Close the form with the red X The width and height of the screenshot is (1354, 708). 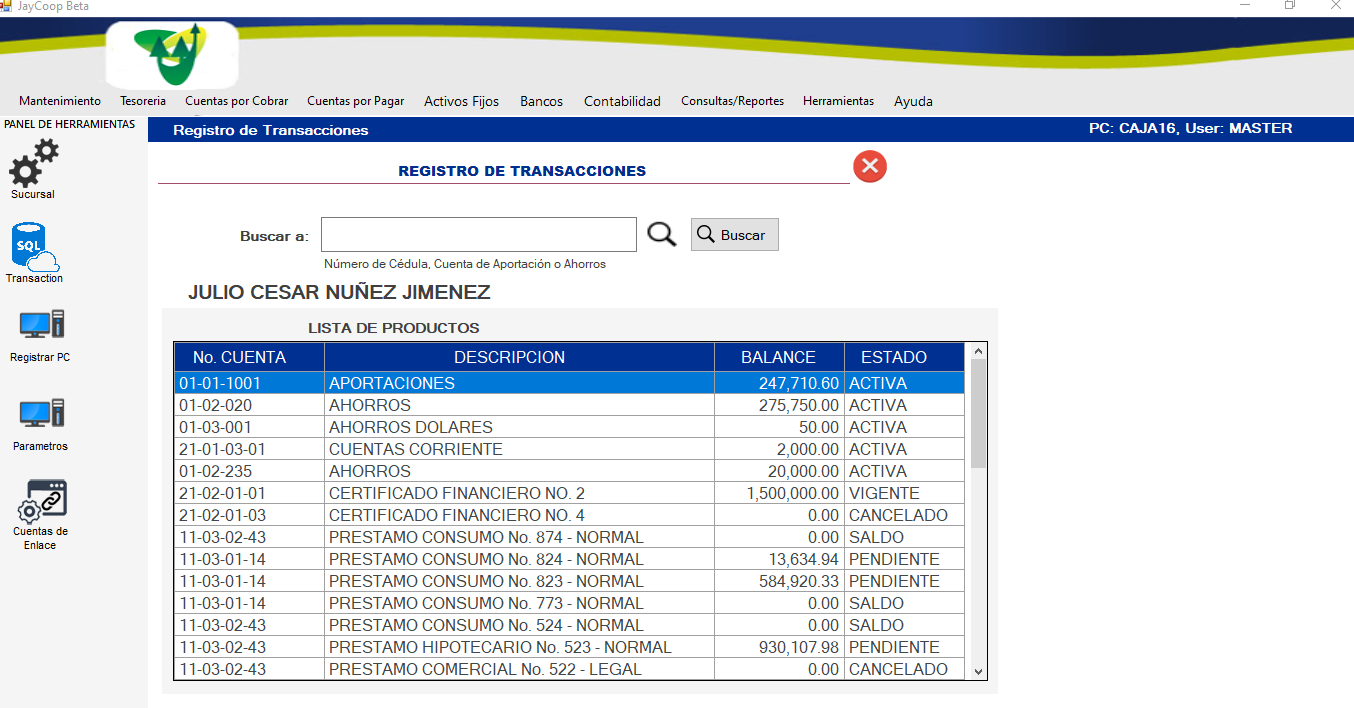coord(870,166)
